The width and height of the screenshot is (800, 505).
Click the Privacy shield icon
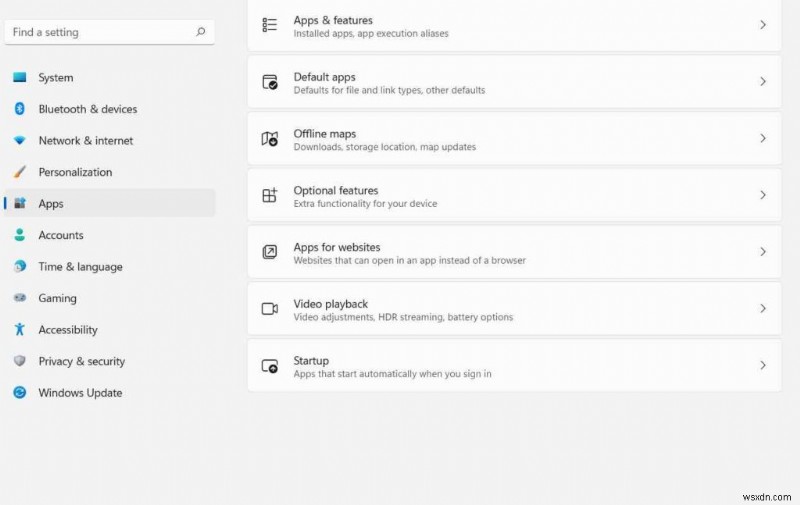click(19, 361)
